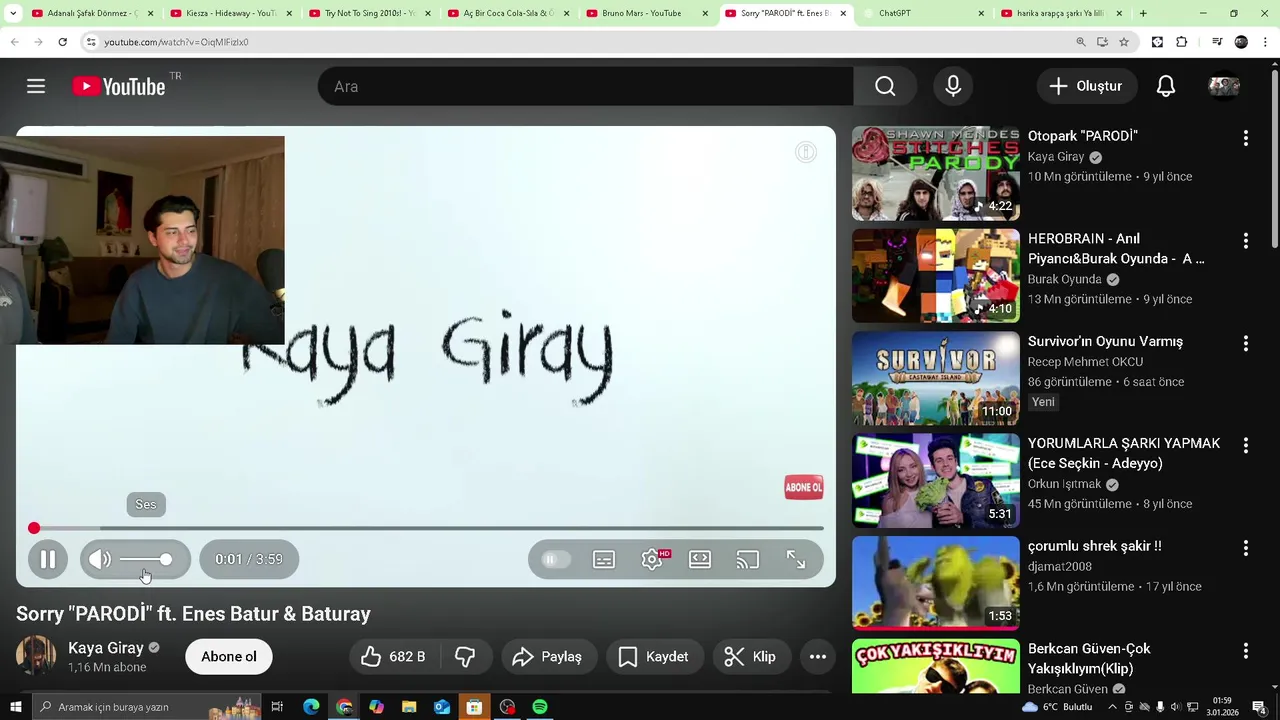The width and height of the screenshot is (1280, 720).
Task: Open Spotify from the taskbar
Action: pos(540,707)
